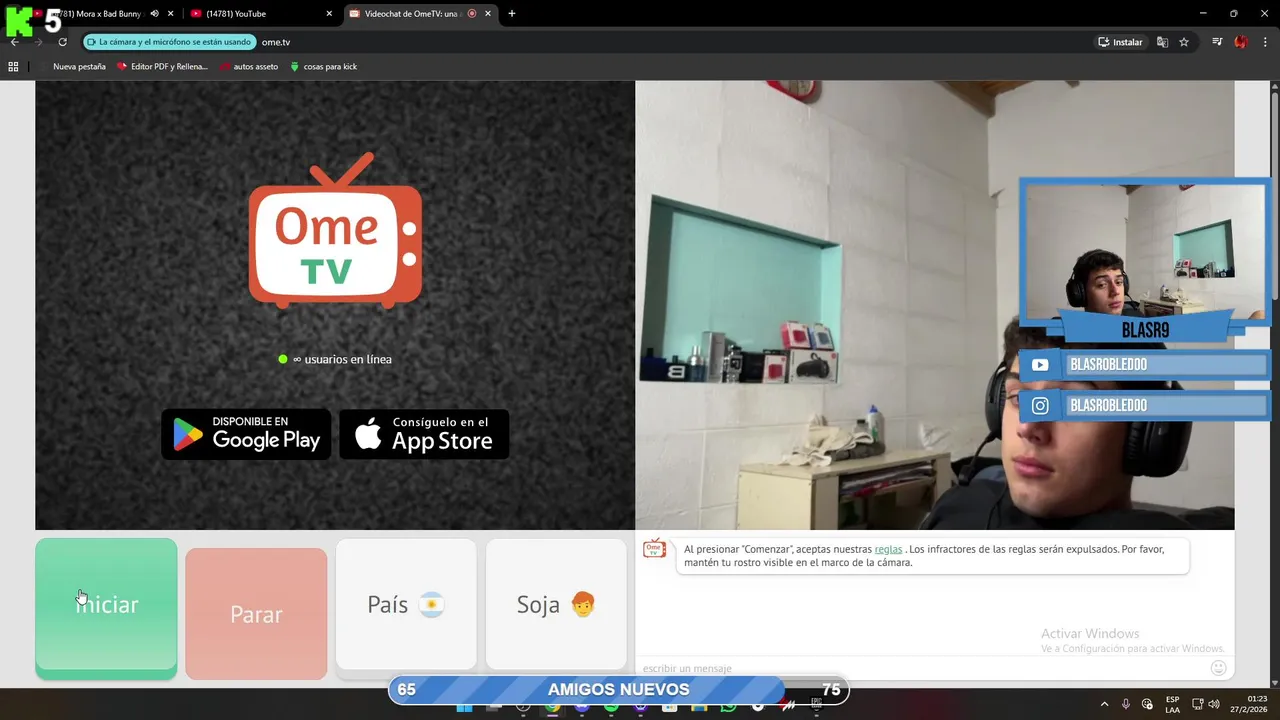The width and height of the screenshot is (1280, 720).
Task: Open the volume tray icon
Action: pyautogui.click(x=1214, y=704)
